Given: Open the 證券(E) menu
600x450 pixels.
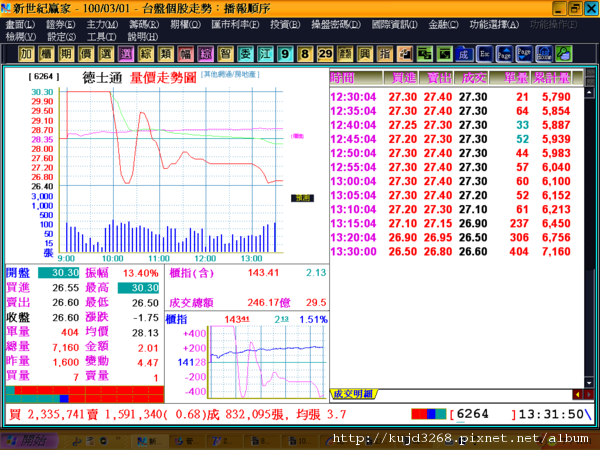Looking at the screenshot, I should (60, 24).
